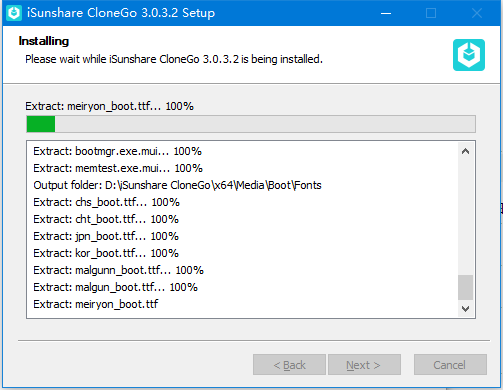503x390 pixels.
Task: Click the iSunshare CloneGo title bar icon
Action: click(x=14, y=13)
